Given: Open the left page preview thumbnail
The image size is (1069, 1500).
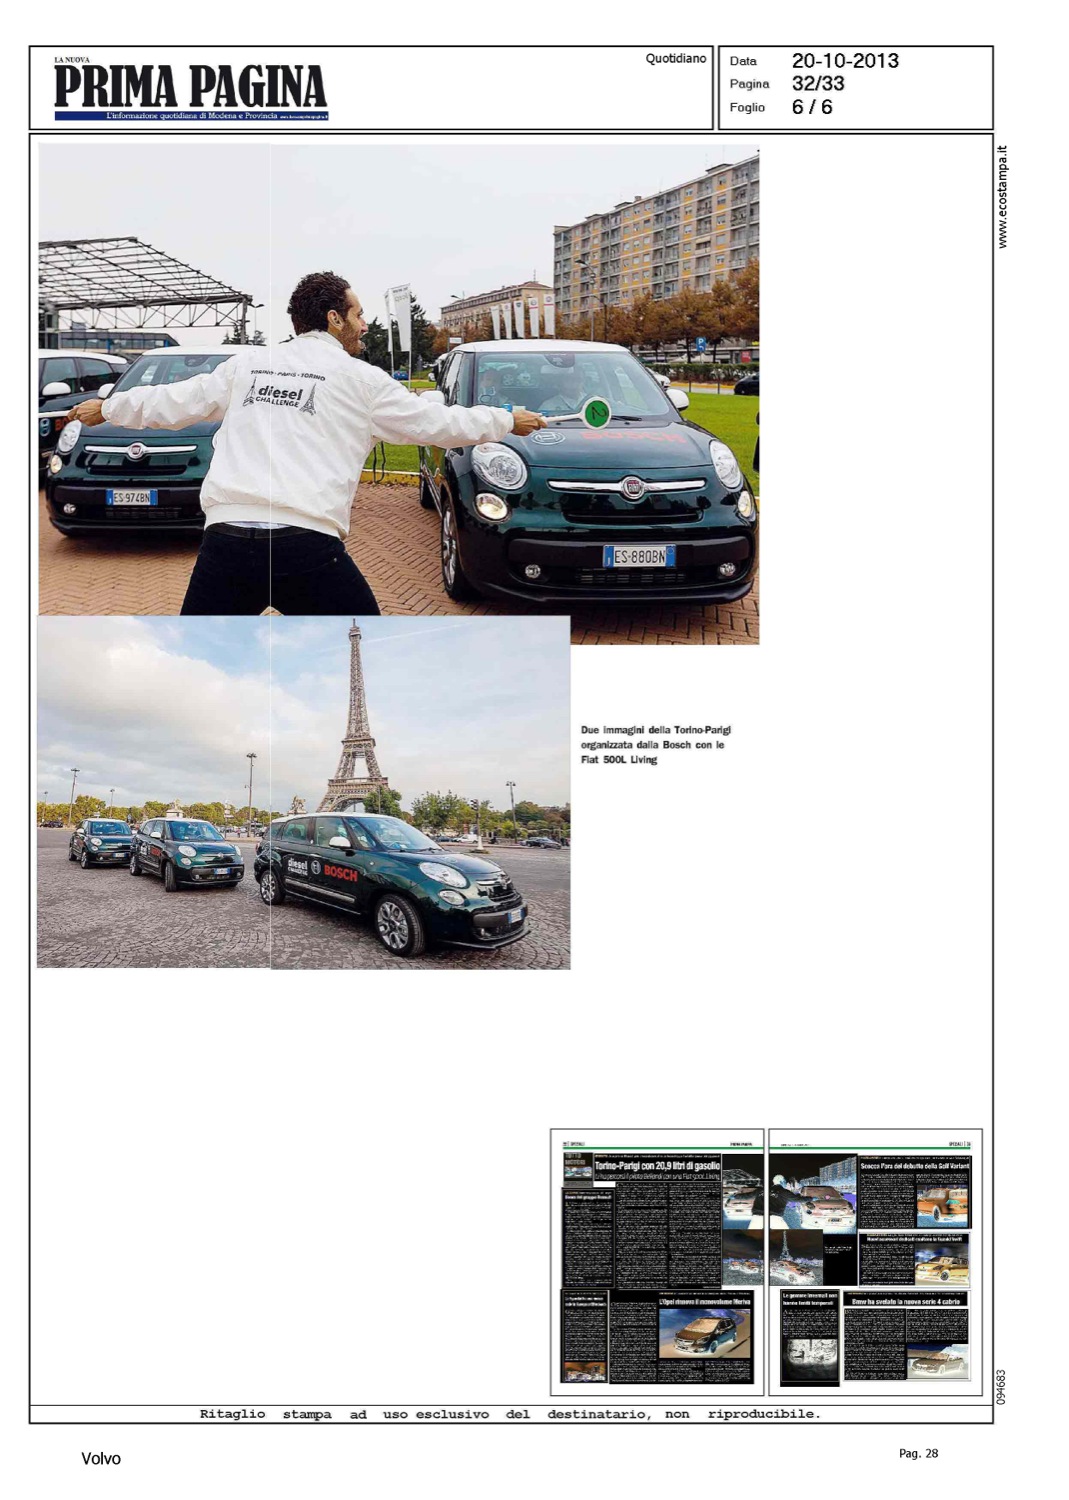Looking at the screenshot, I should tap(657, 1262).
